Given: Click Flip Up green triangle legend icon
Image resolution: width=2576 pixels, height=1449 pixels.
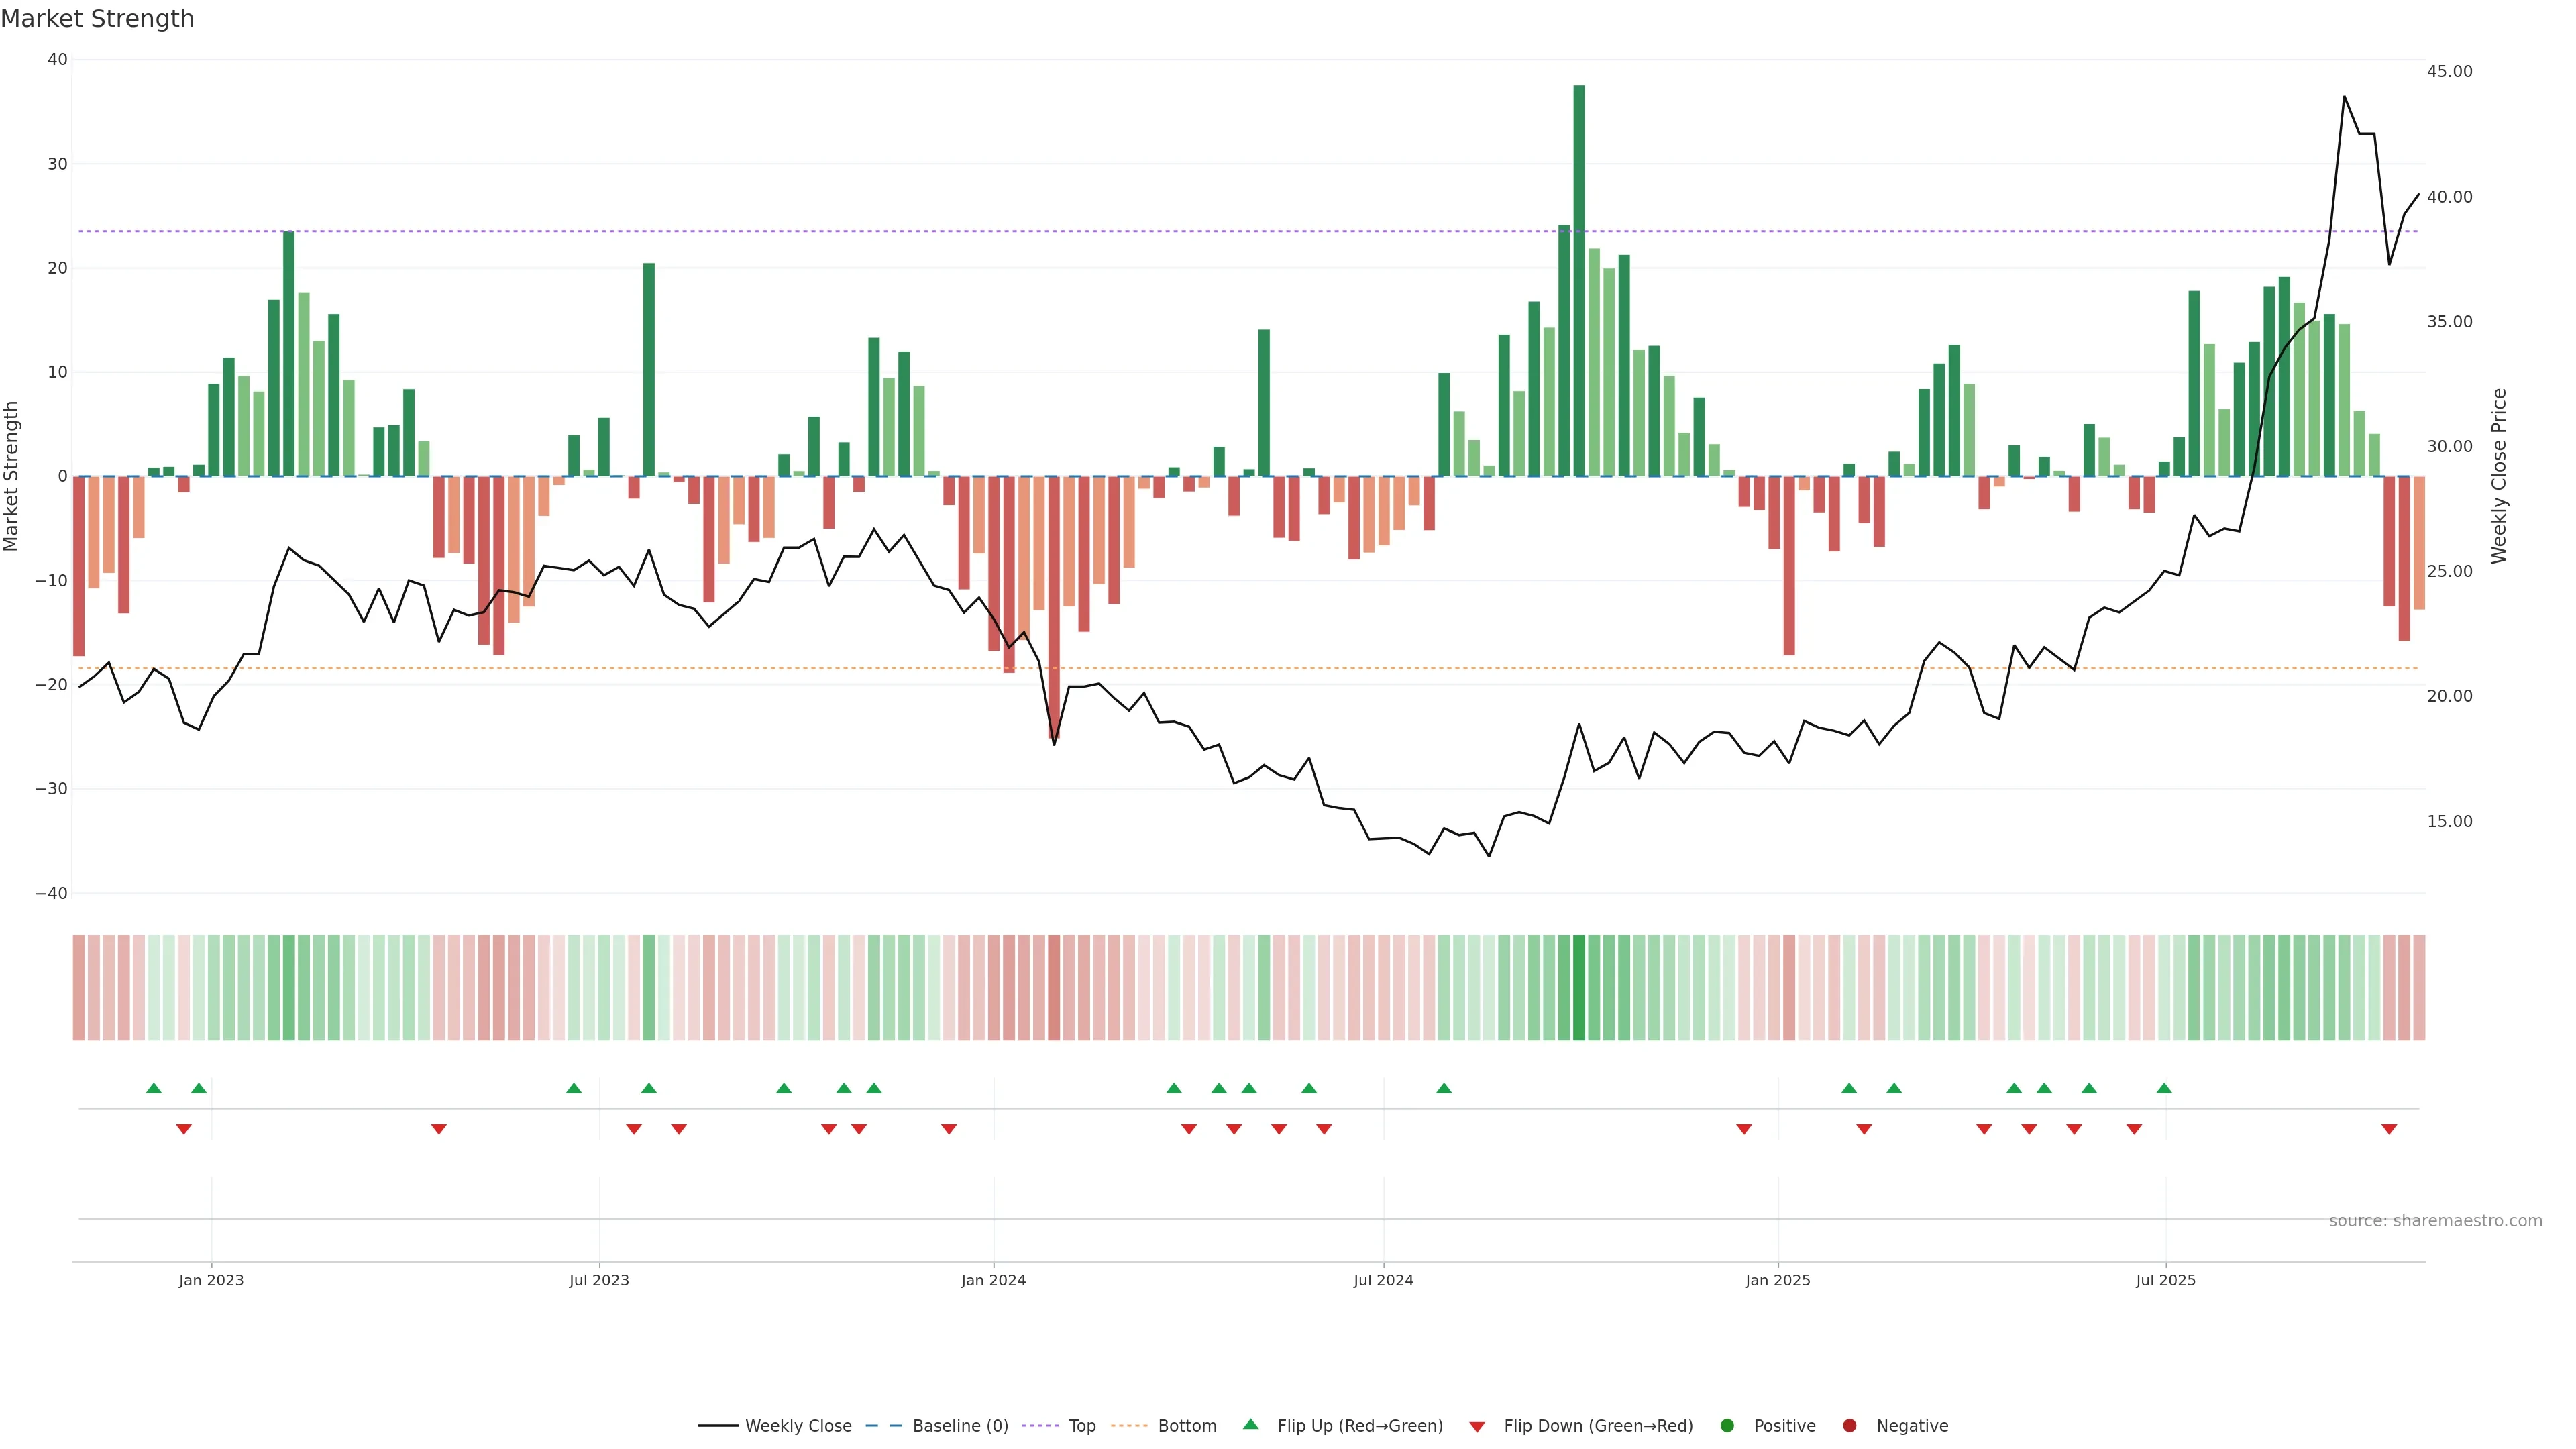Looking at the screenshot, I should point(1250,1424).
